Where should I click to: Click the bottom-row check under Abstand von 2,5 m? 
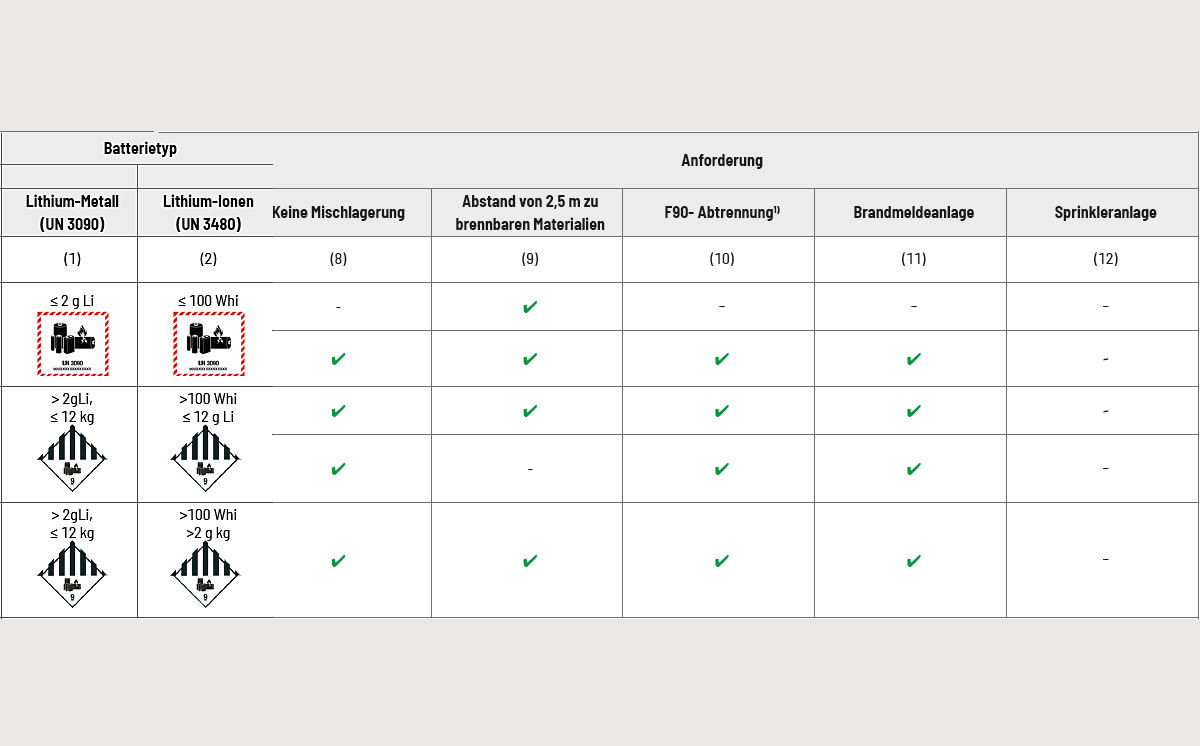click(x=530, y=561)
